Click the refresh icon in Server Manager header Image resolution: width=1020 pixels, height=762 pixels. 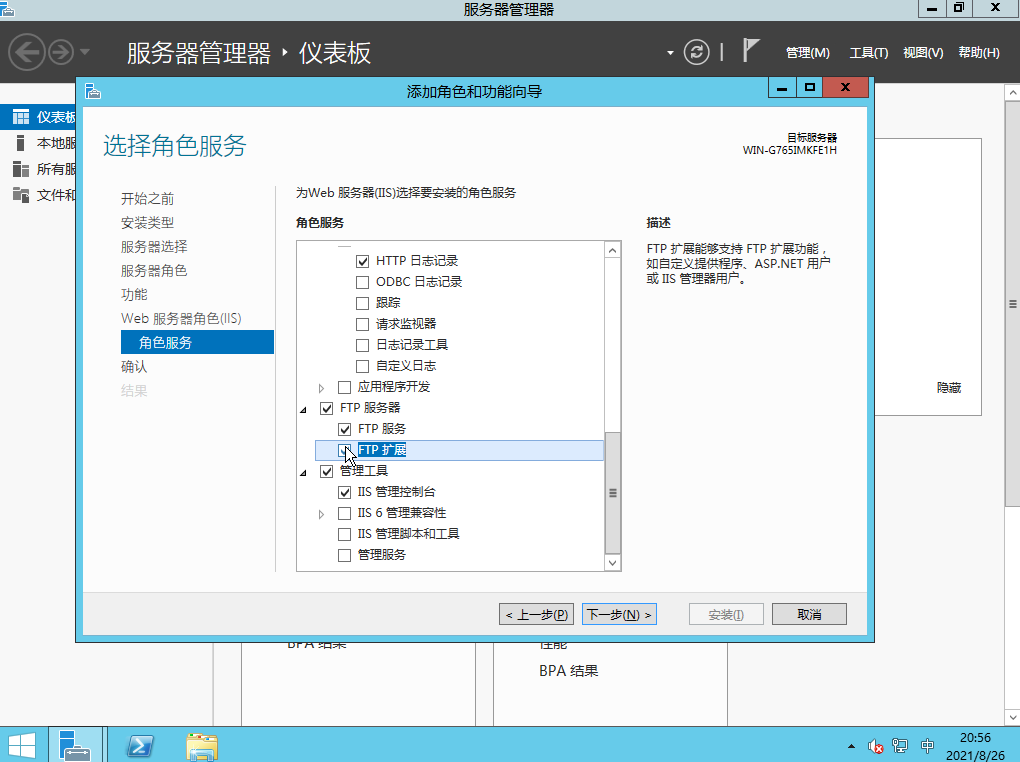pos(696,52)
